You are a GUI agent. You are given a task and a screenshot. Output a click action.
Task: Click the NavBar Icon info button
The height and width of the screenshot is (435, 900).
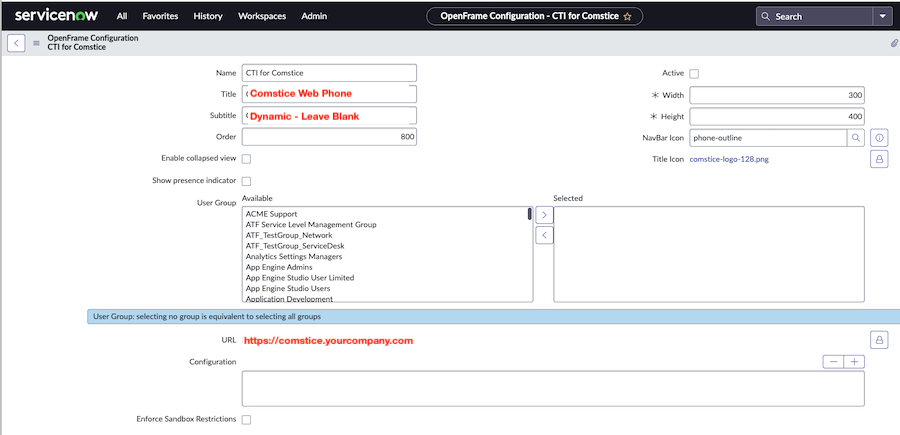point(879,138)
